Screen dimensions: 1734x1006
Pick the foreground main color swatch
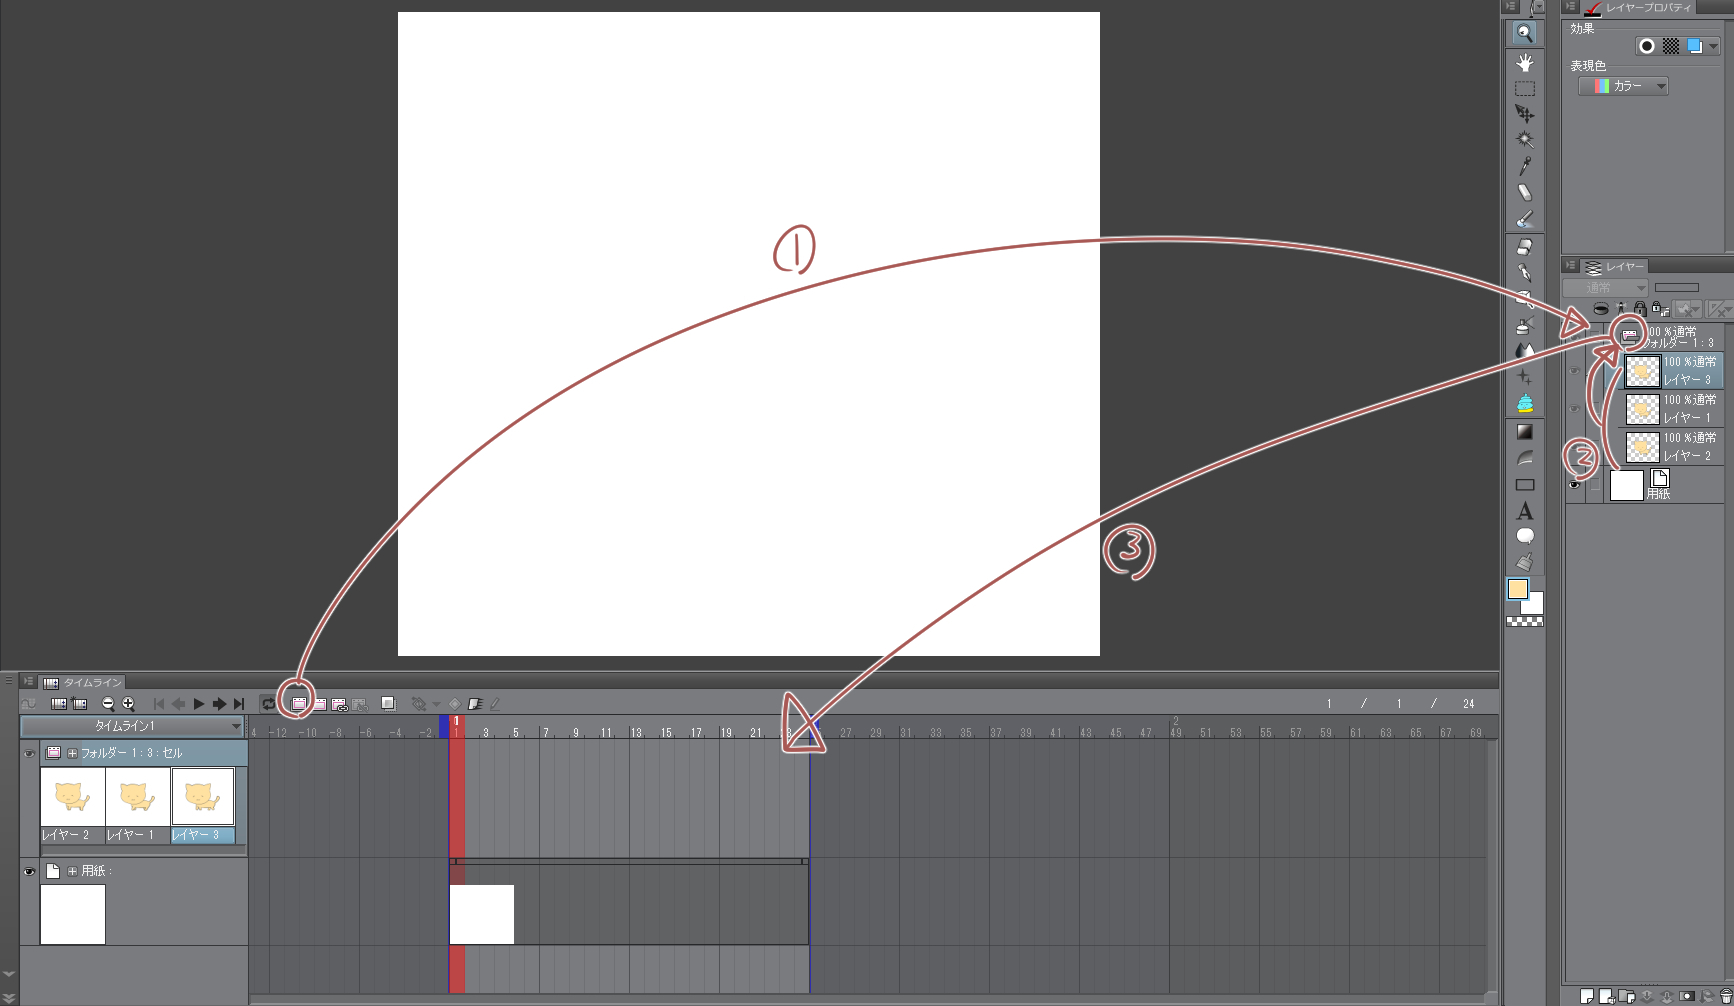click(x=1518, y=589)
